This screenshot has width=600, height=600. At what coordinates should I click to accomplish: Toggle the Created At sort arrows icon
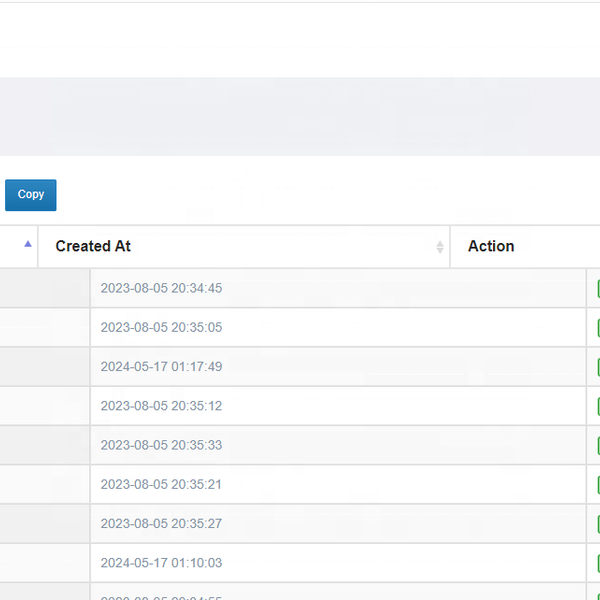[x=439, y=247]
